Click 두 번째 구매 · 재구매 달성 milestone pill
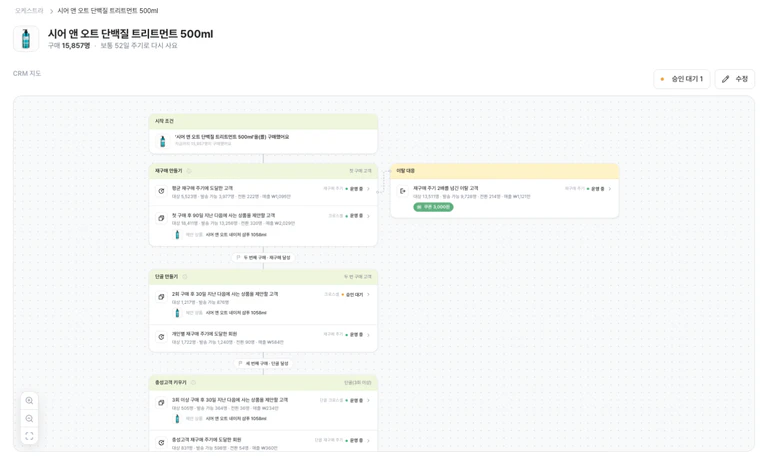The height and width of the screenshot is (460, 768). (263, 257)
